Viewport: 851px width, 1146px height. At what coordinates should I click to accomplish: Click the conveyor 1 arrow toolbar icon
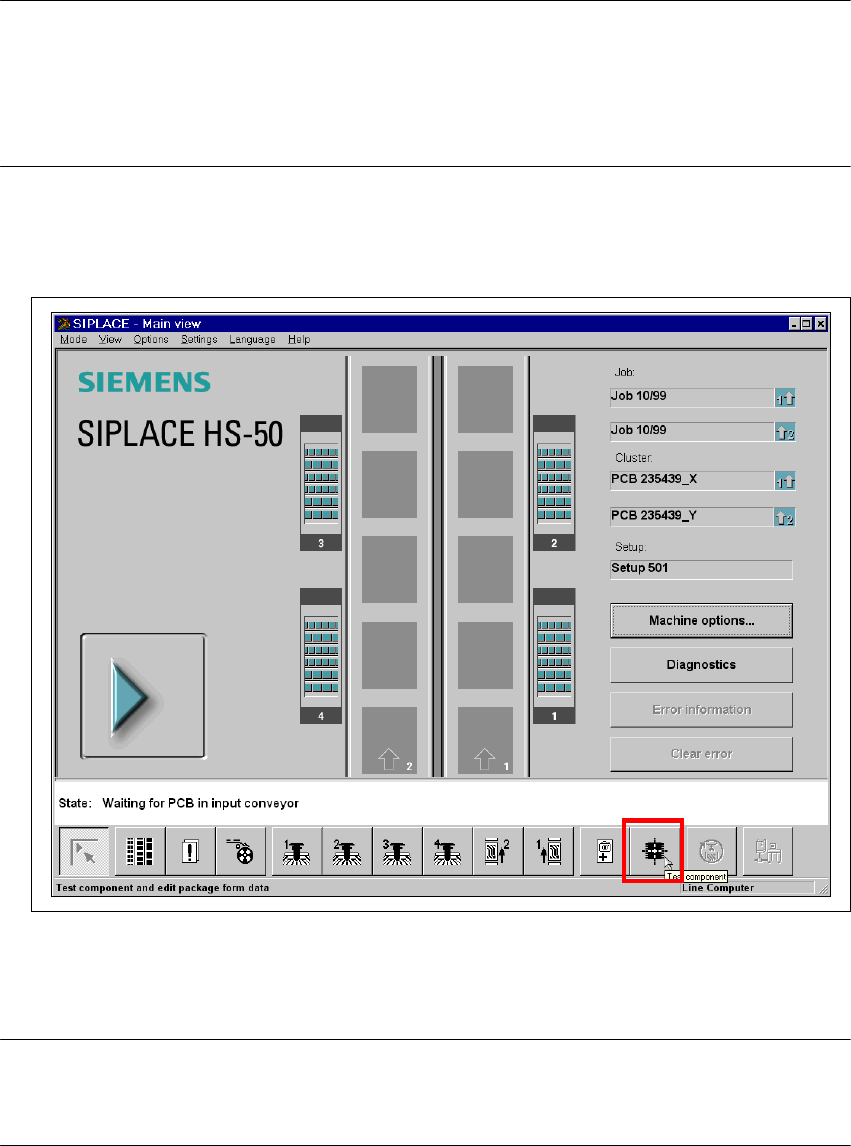pyautogui.click(x=548, y=851)
